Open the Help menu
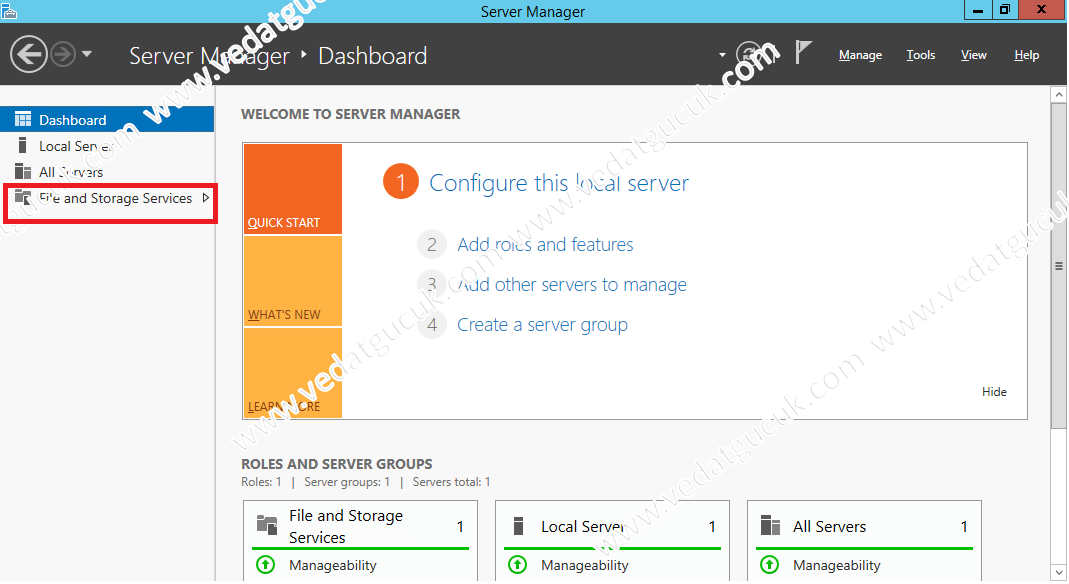 tap(1026, 55)
